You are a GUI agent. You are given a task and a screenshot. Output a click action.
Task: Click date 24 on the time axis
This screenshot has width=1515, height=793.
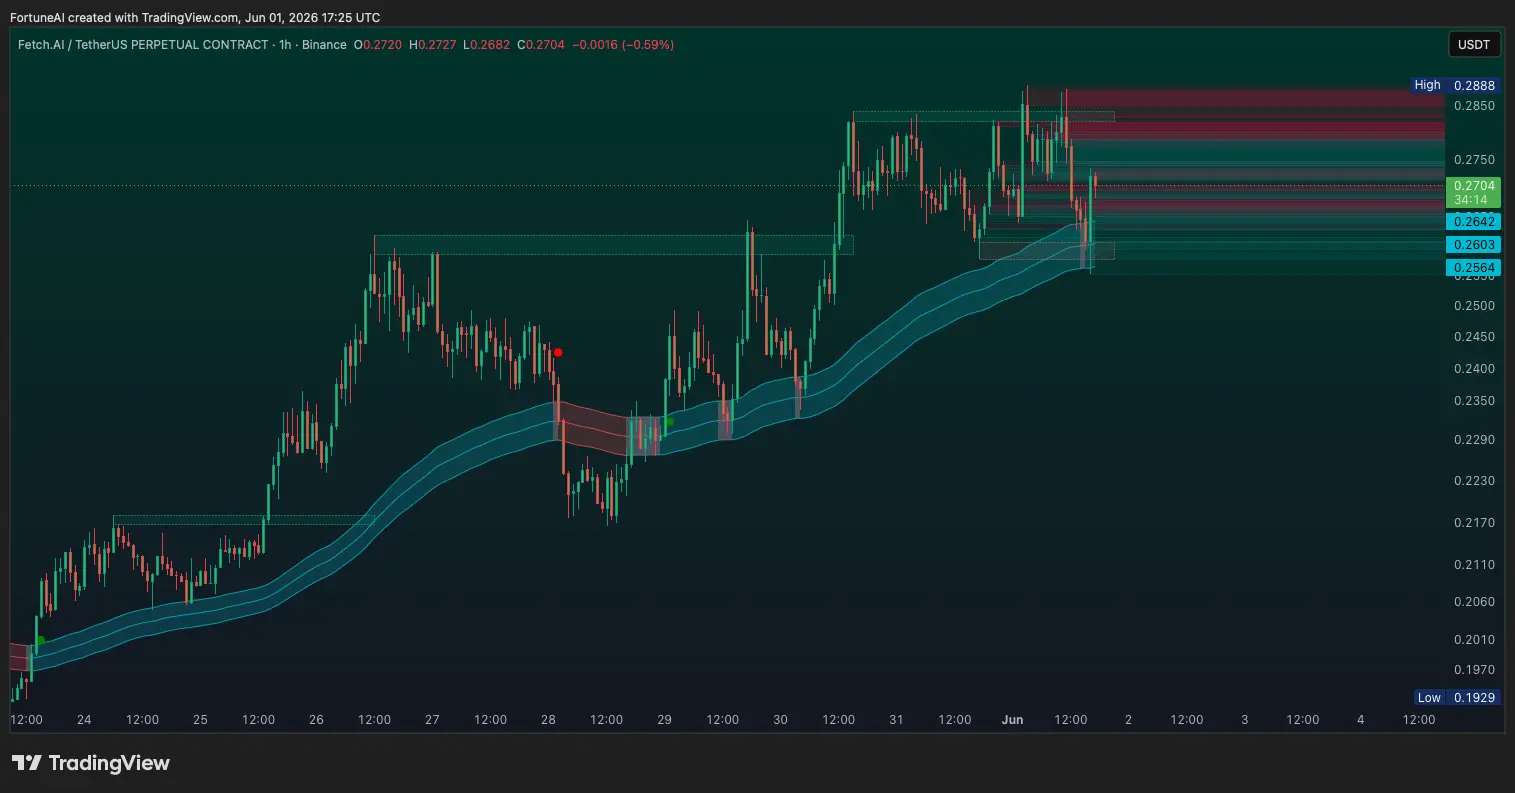(84, 720)
